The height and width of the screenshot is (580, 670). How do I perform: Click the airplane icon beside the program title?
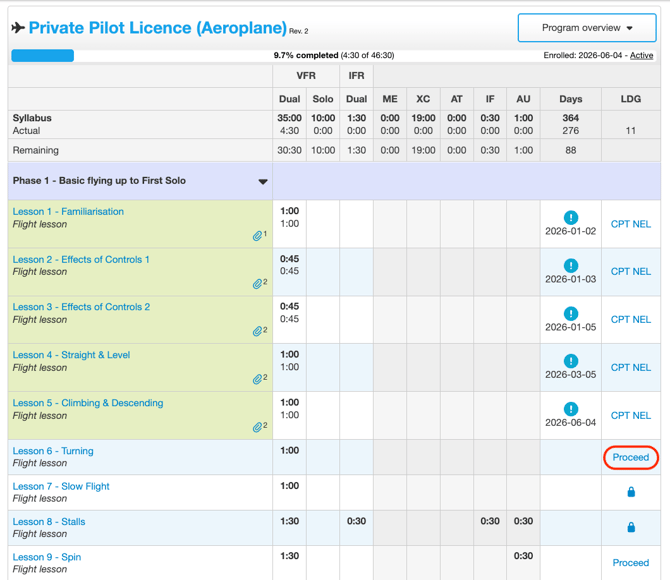click(x=18, y=28)
